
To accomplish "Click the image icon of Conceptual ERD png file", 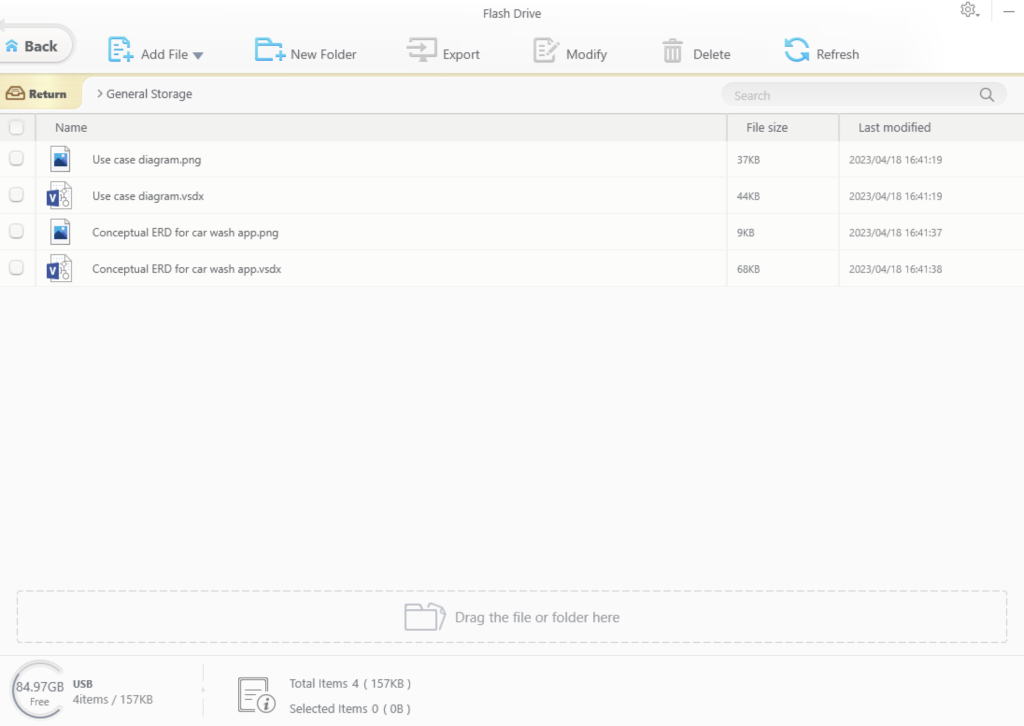I will pyautogui.click(x=60, y=232).
